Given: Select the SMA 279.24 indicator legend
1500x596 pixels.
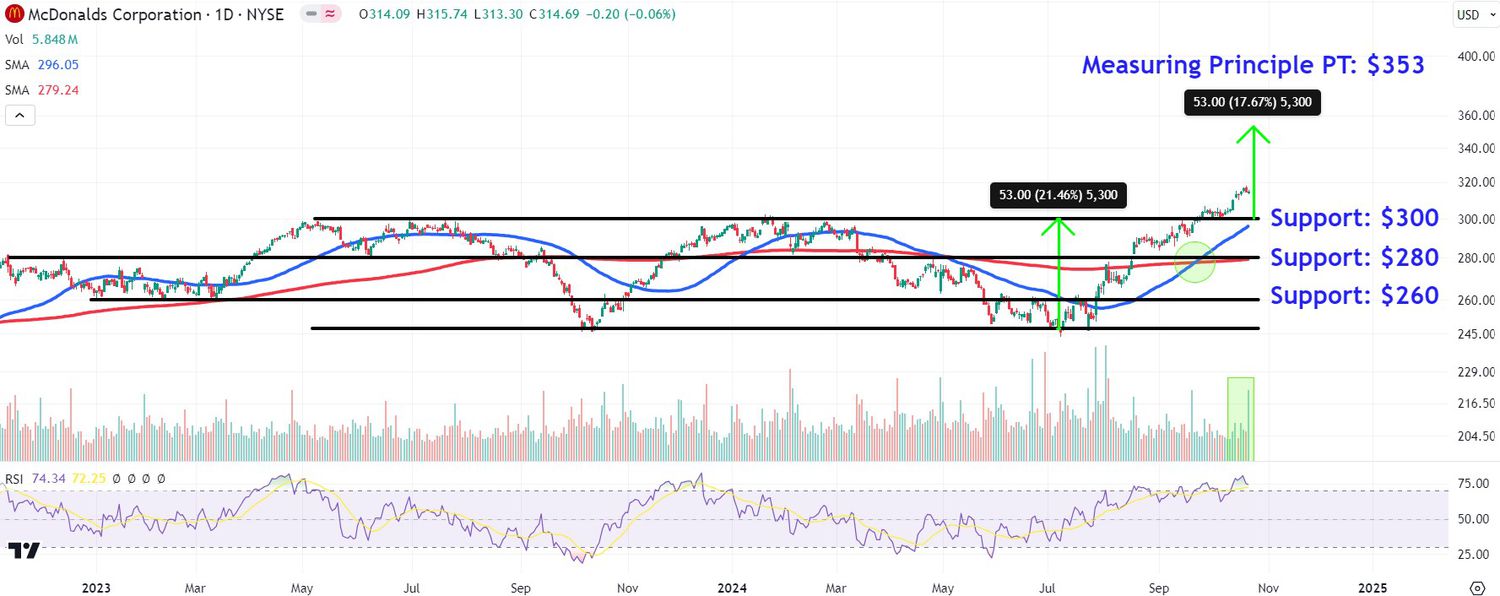Looking at the screenshot, I should (42, 89).
